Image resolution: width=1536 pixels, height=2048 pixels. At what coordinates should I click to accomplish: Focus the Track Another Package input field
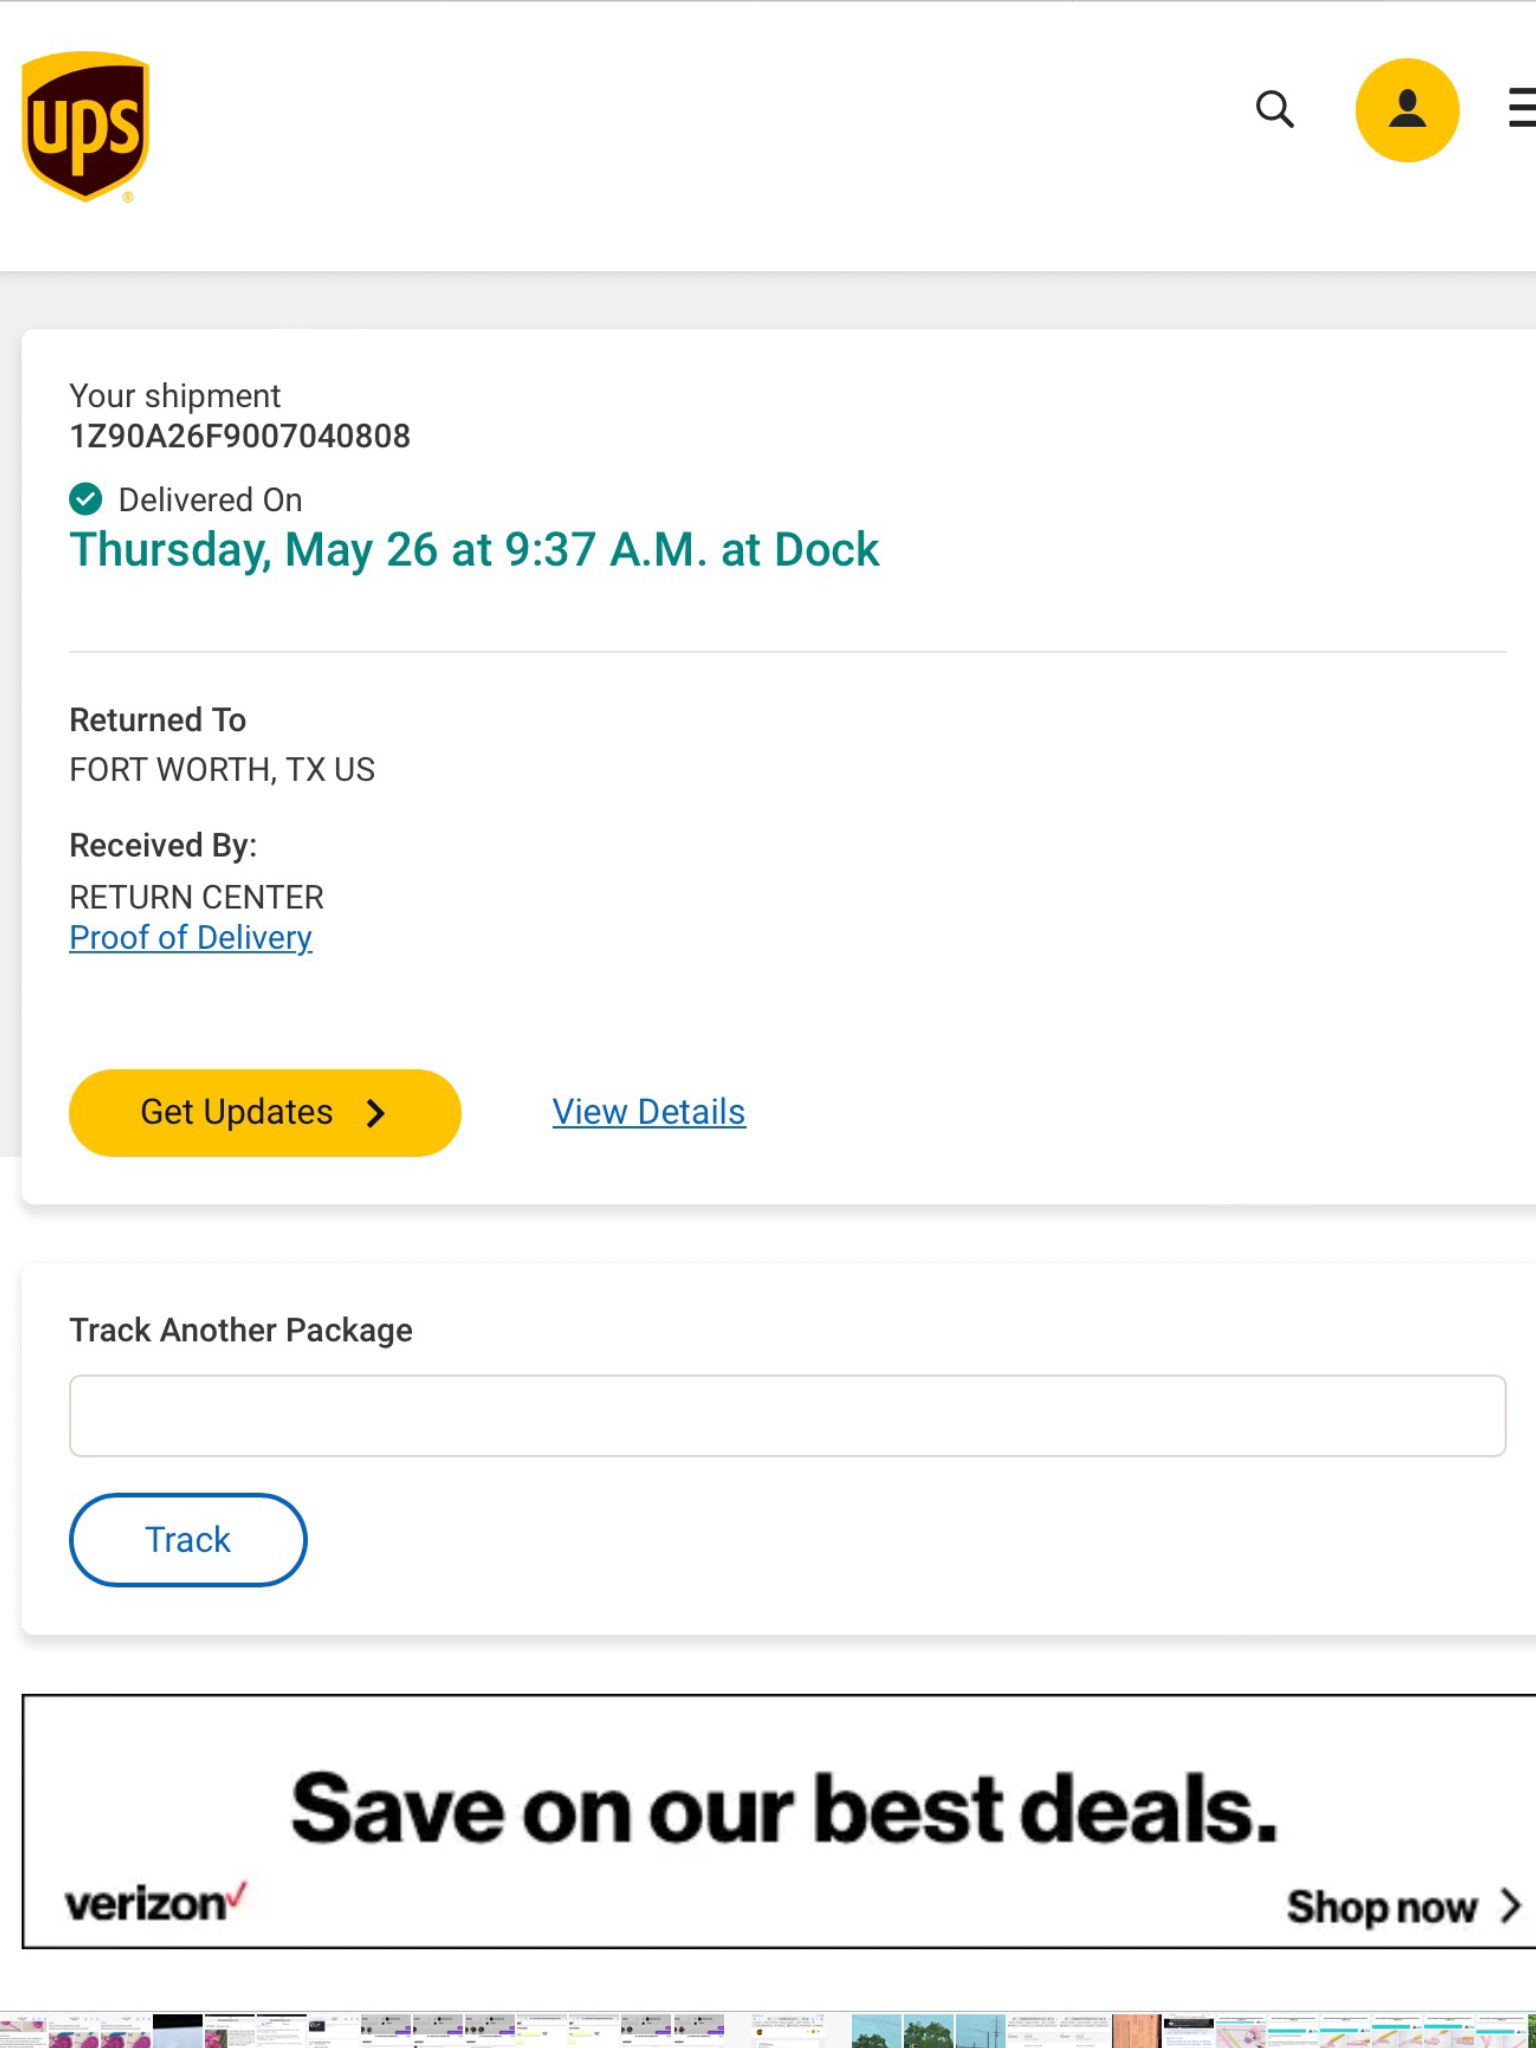click(x=787, y=1415)
